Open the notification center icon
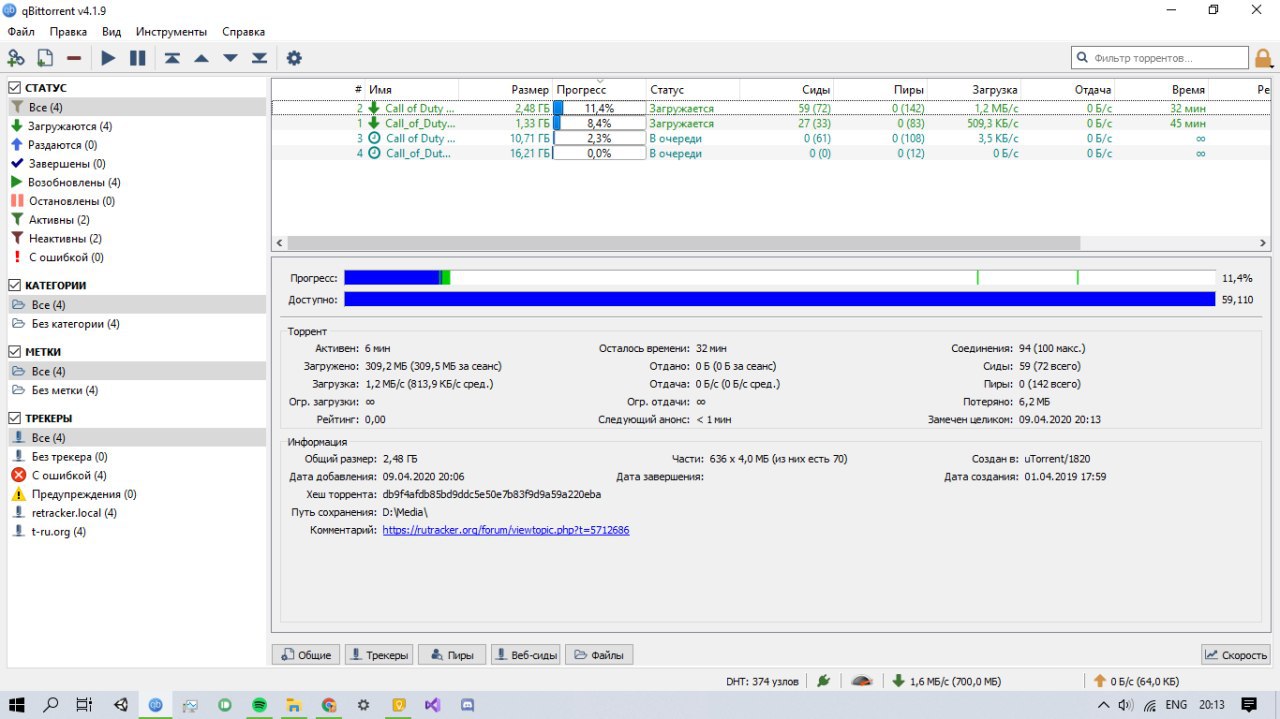The image size is (1280, 719). (1248, 705)
